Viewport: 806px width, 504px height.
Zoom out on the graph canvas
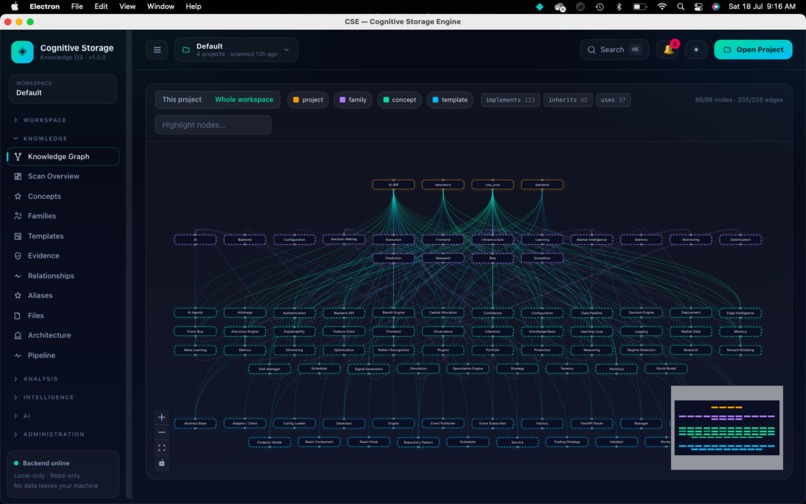coord(161,433)
